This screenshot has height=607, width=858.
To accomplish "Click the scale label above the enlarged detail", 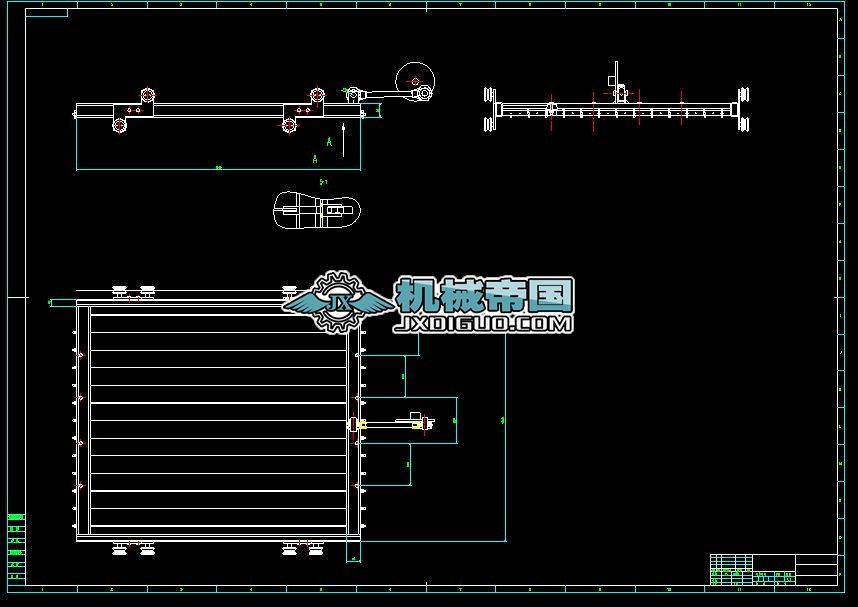I will tap(323, 182).
